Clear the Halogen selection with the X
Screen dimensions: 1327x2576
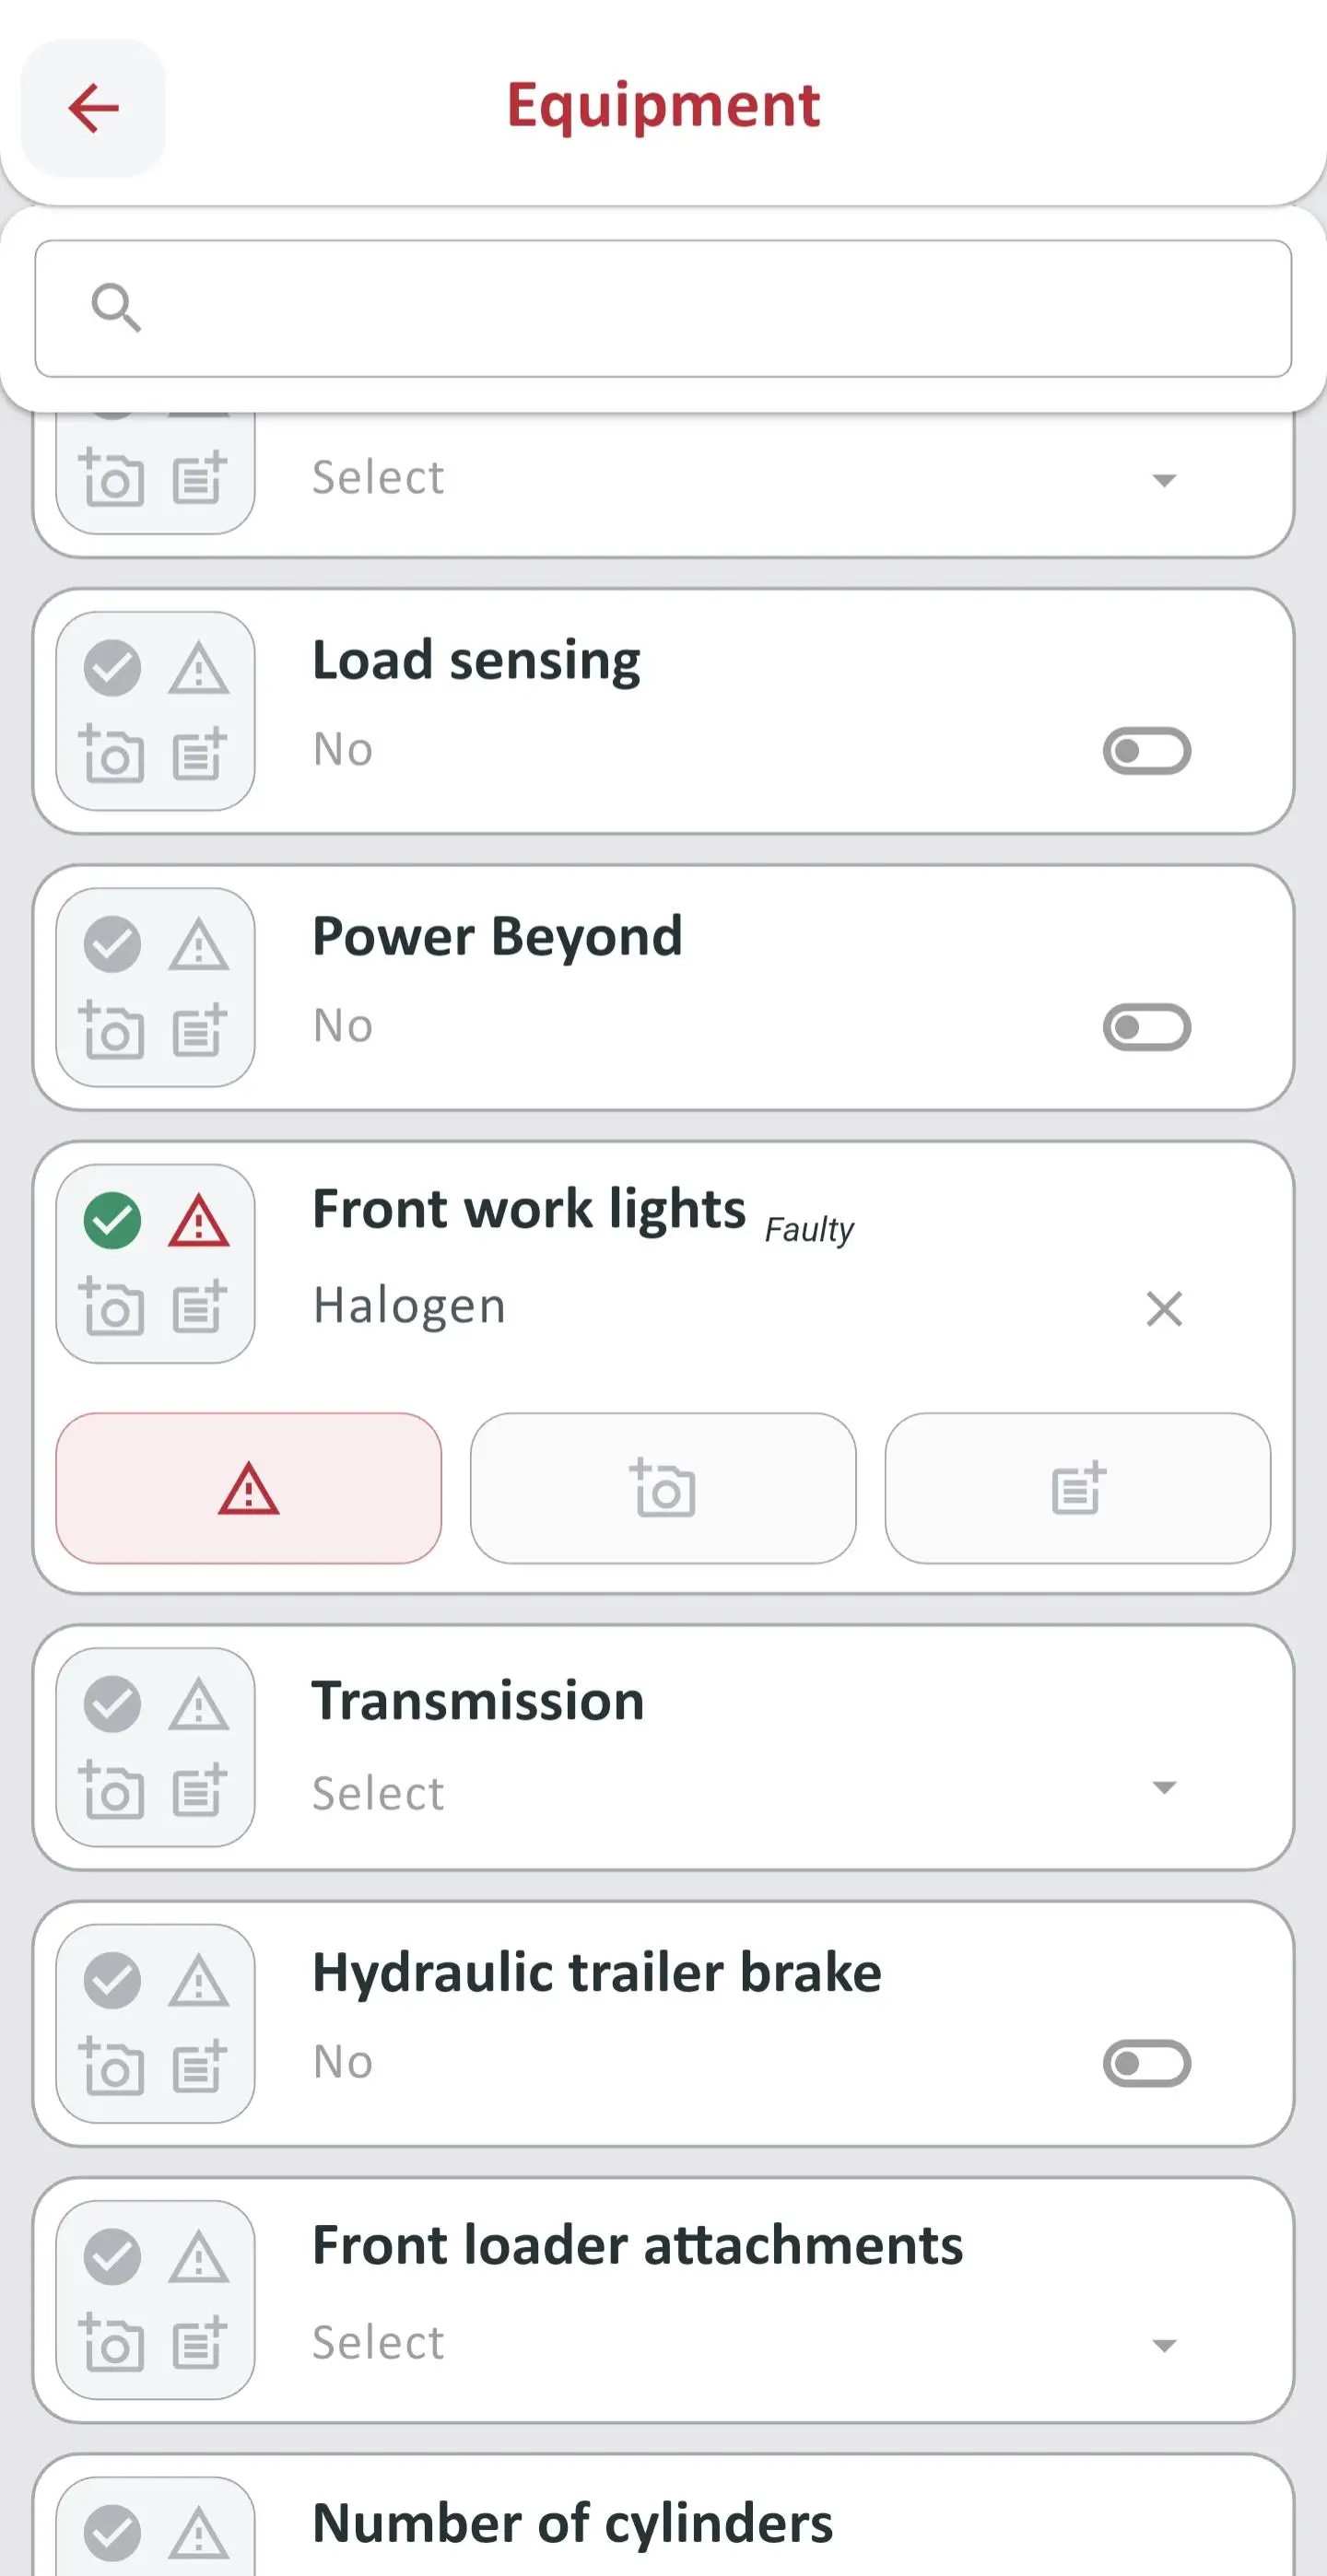pyautogui.click(x=1164, y=1308)
